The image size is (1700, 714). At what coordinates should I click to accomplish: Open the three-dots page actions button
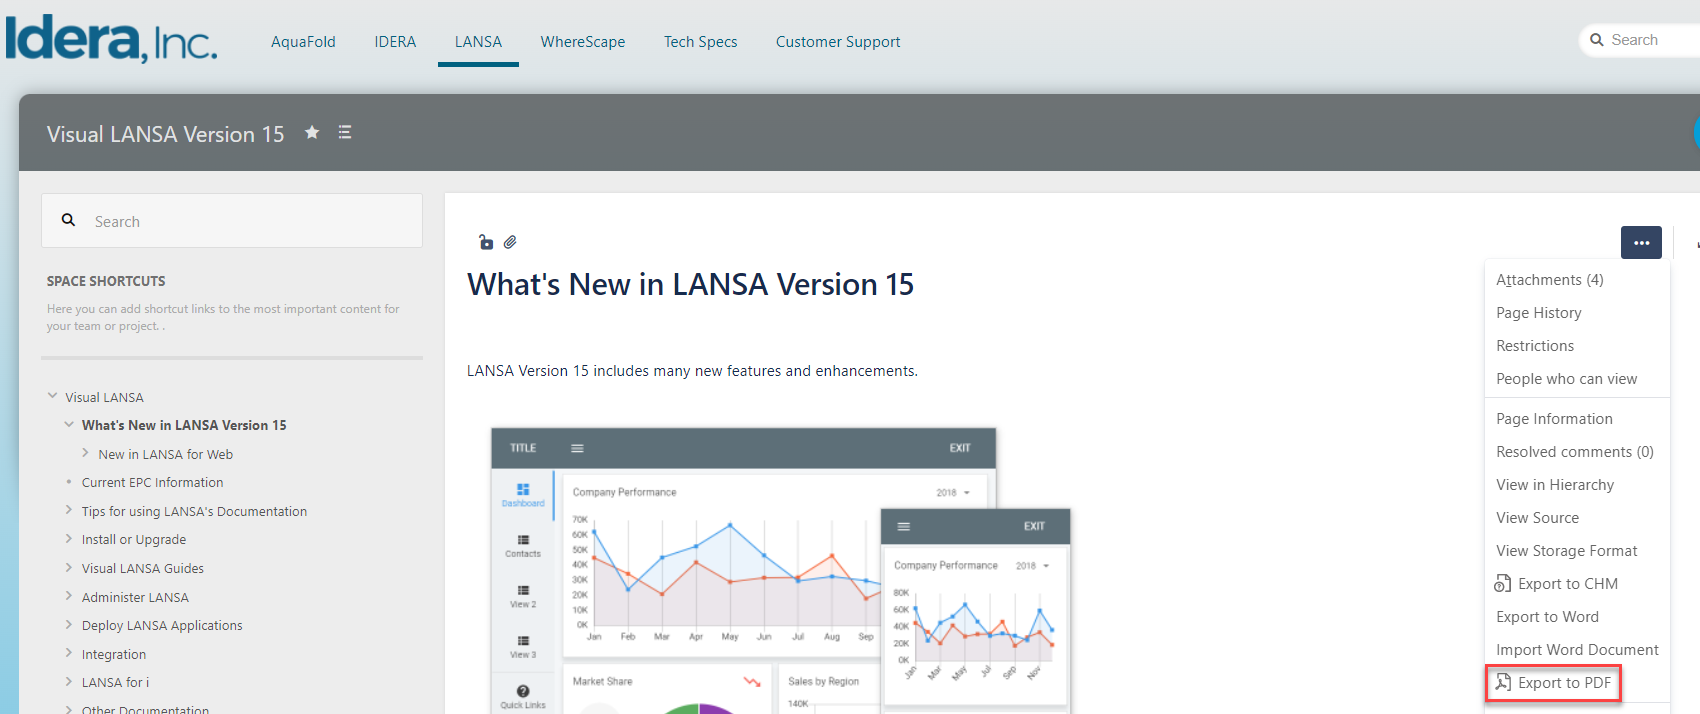click(x=1641, y=243)
